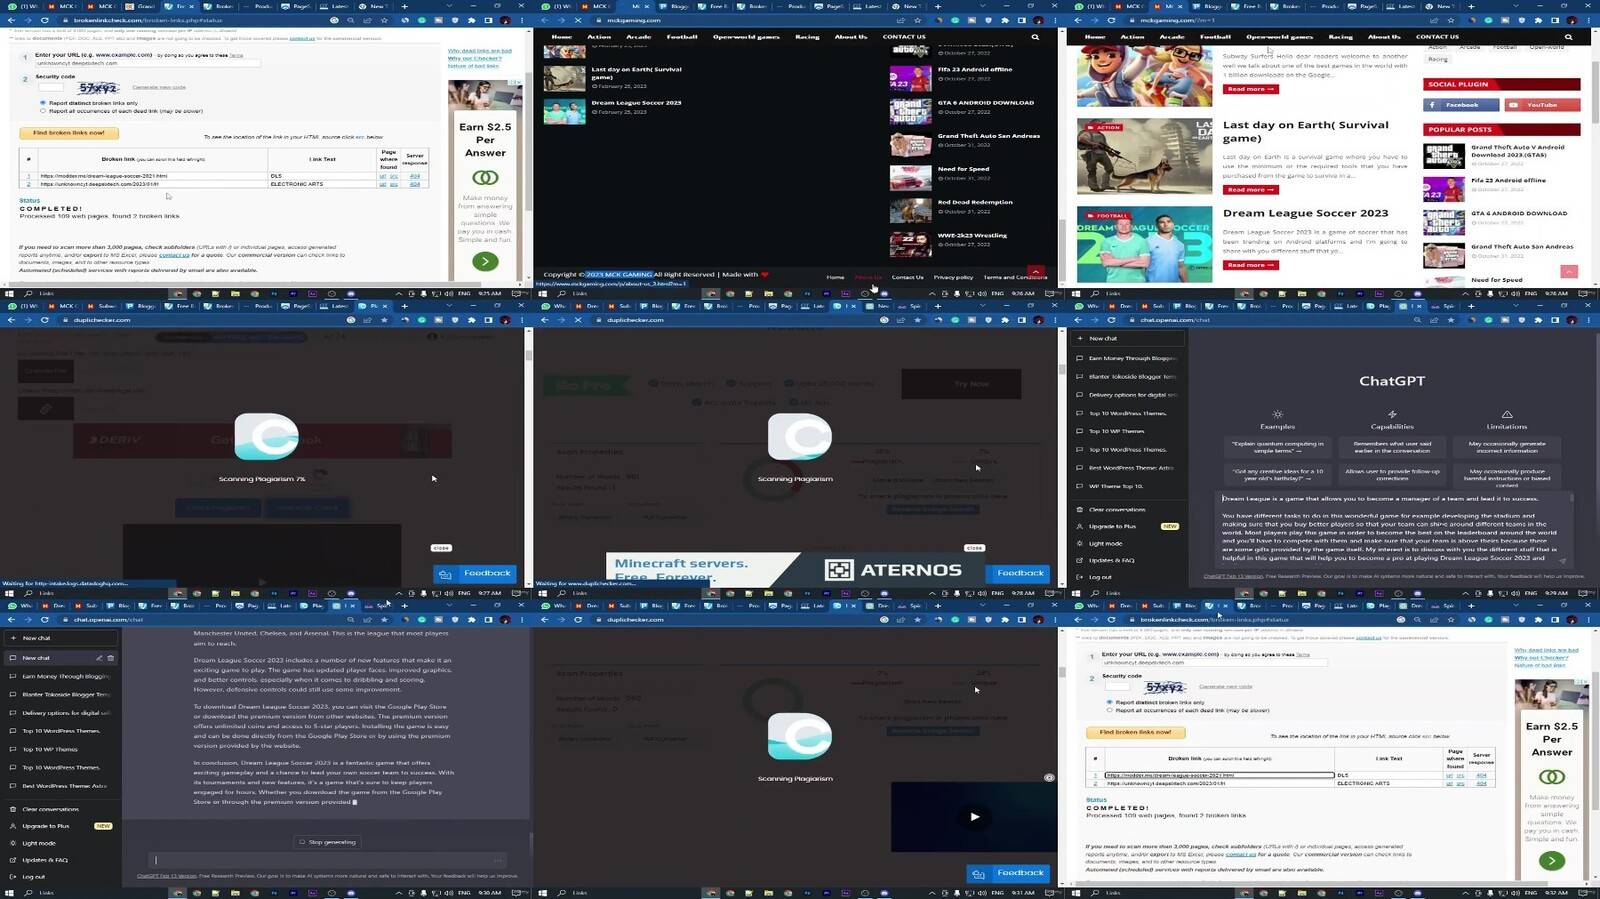Send the prompt in ChatGPT Examples window
Screen dimensions: 1600x899
coord(1563,560)
